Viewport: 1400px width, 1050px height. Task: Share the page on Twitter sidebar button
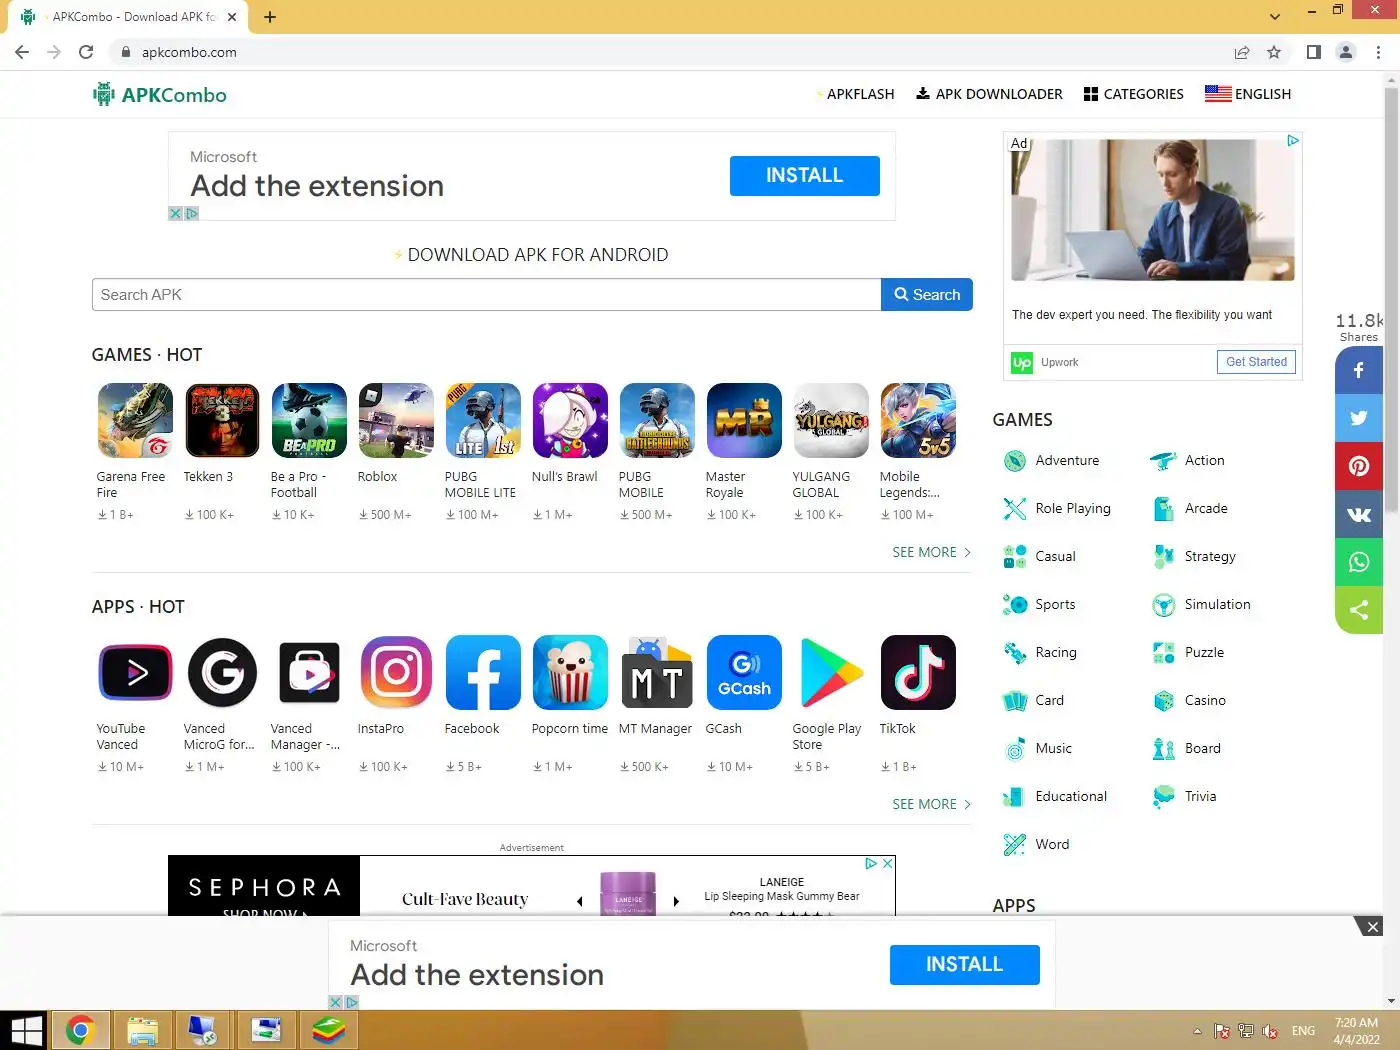tap(1359, 418)
